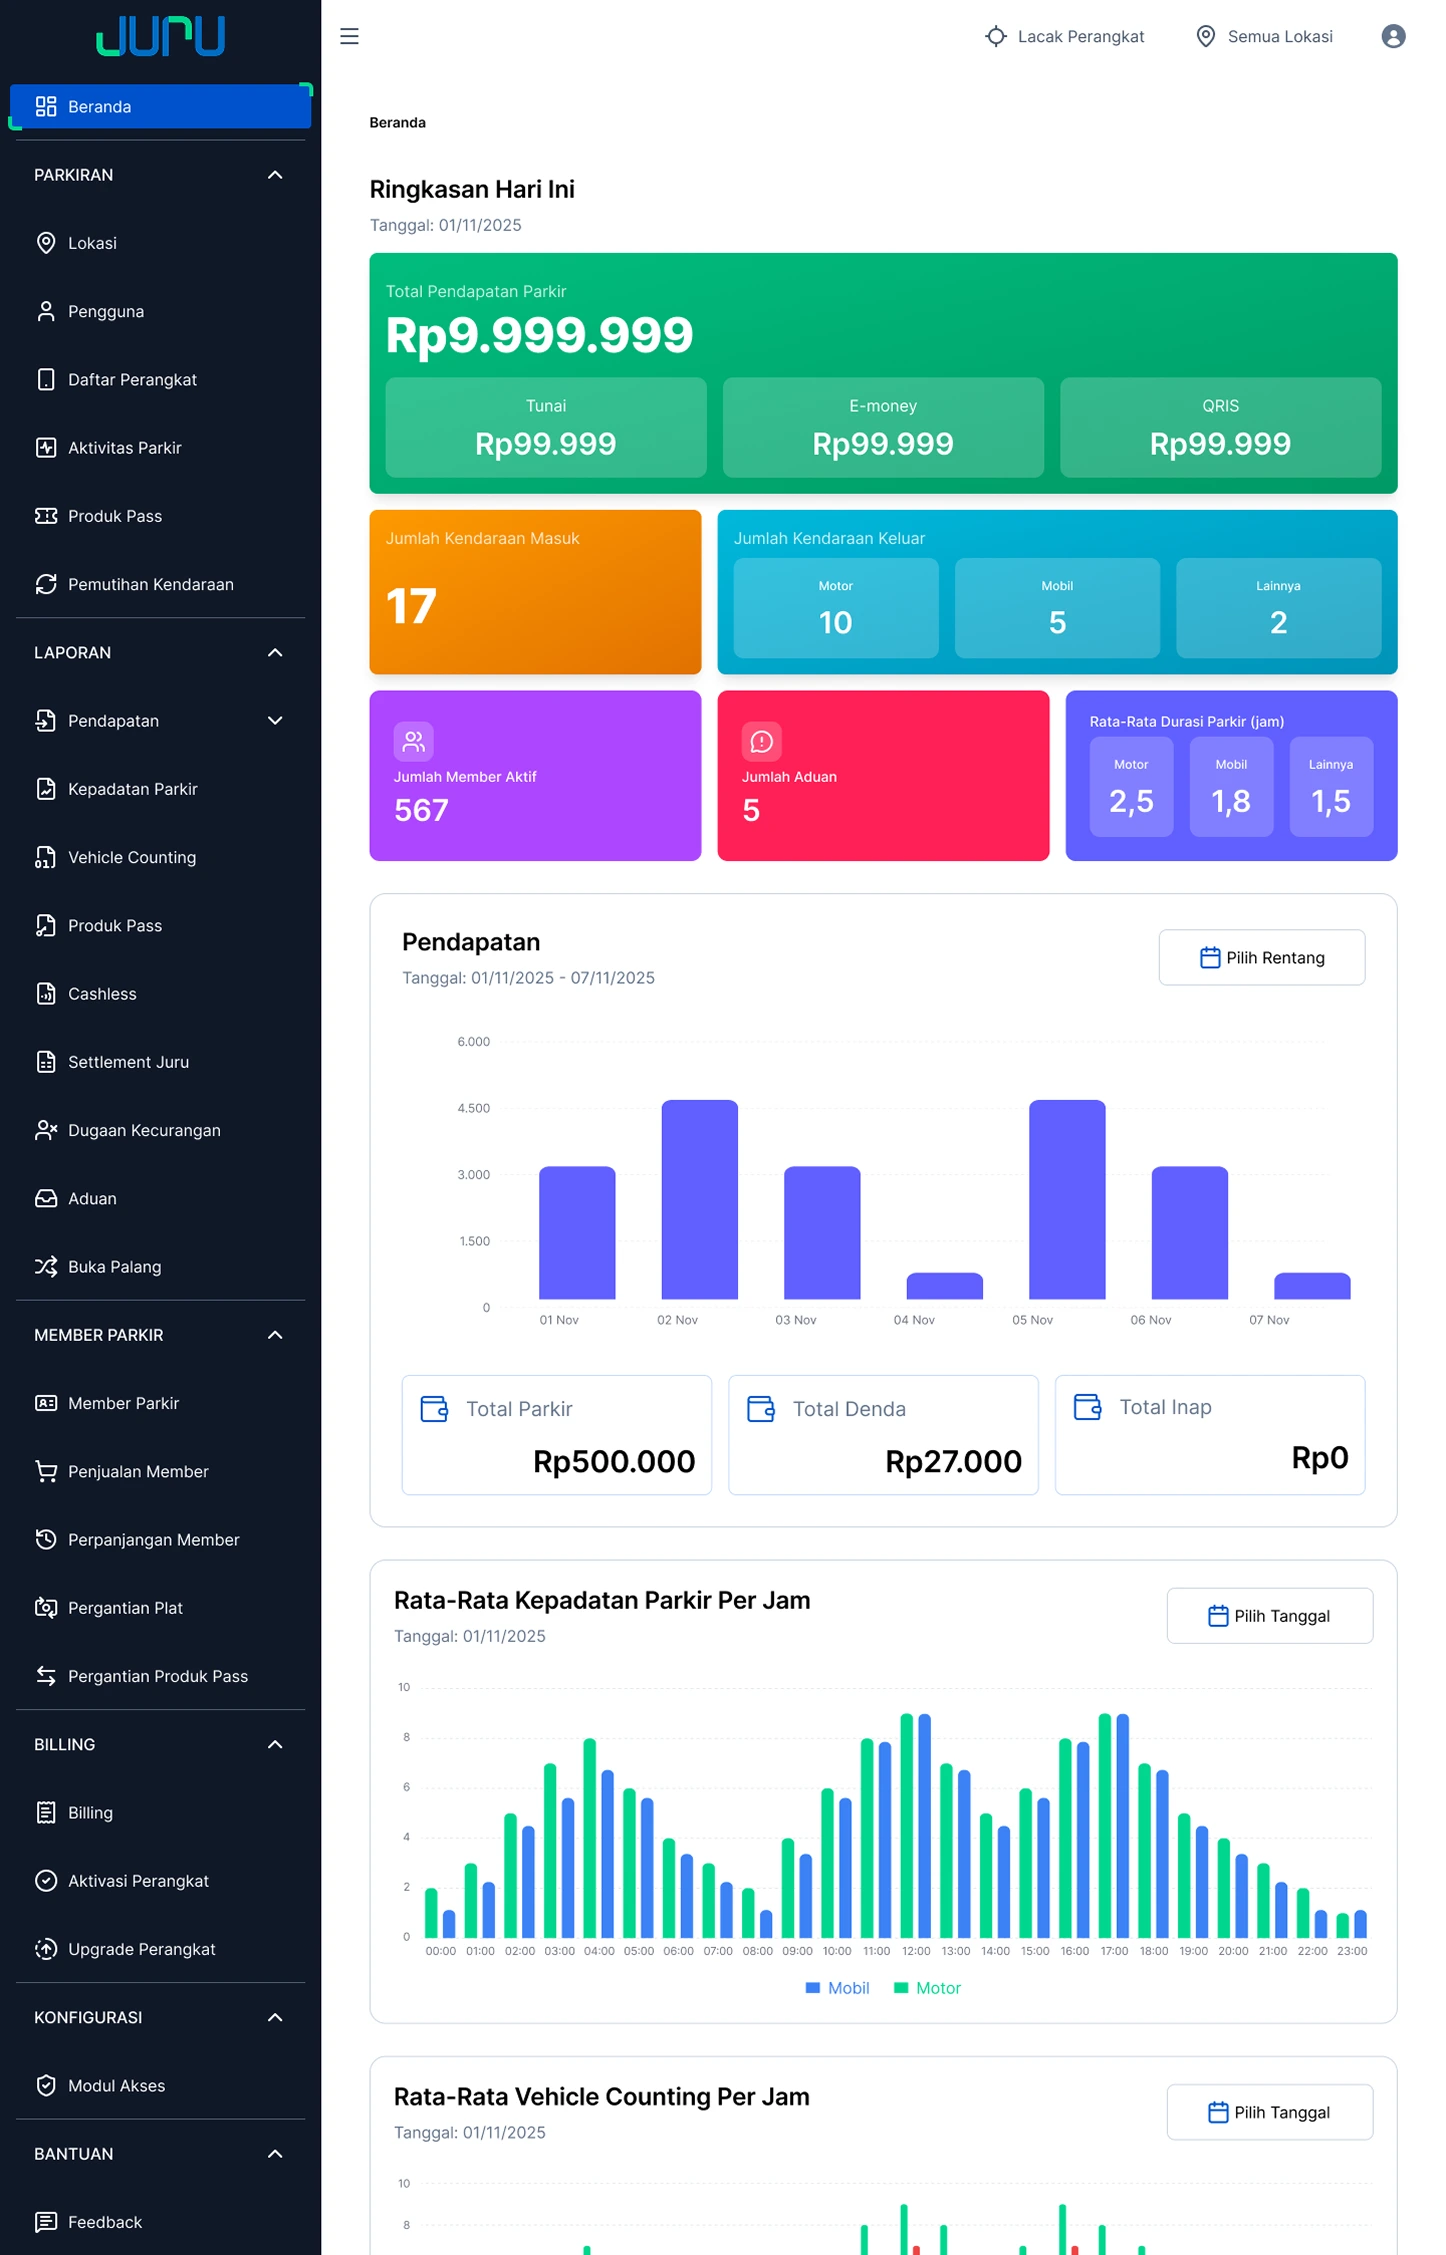Click the Aduan inbox icon
Viewport: 1446px width, 2255px height.
[46, 1198]
